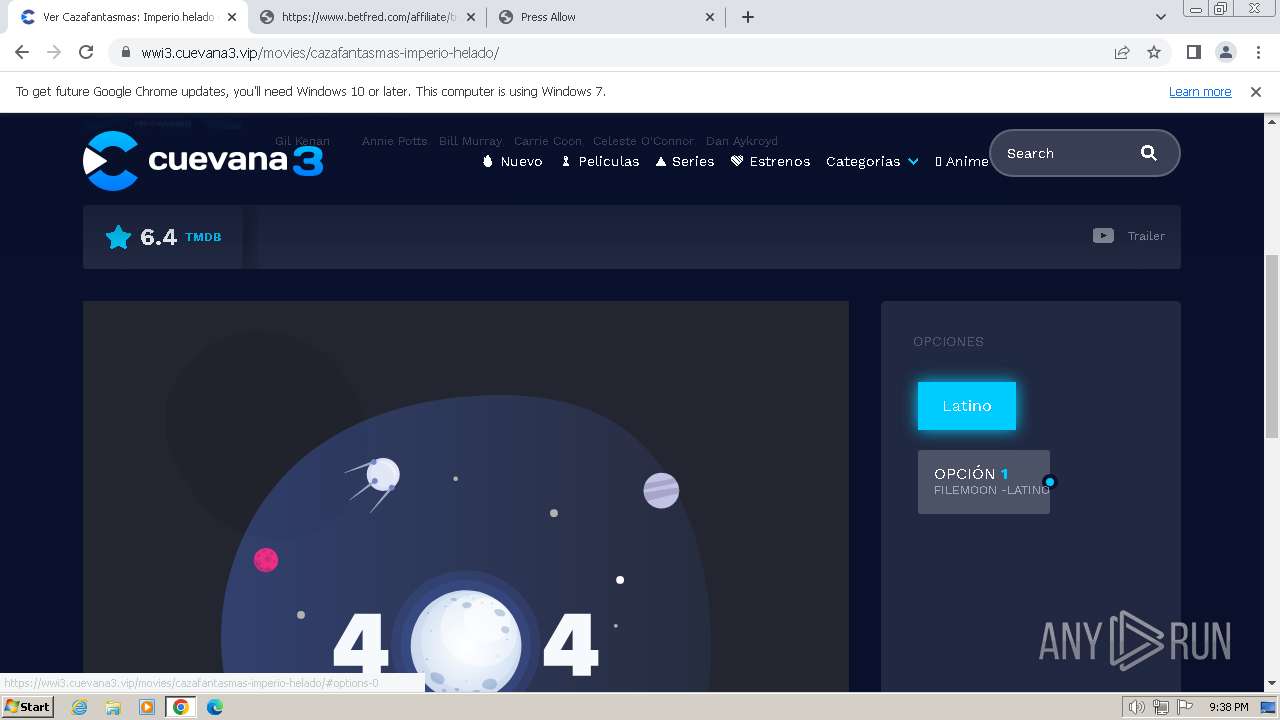Close the Press Allow tab
The width and height of the screenshot is (1280, 720).
[710, 17]
